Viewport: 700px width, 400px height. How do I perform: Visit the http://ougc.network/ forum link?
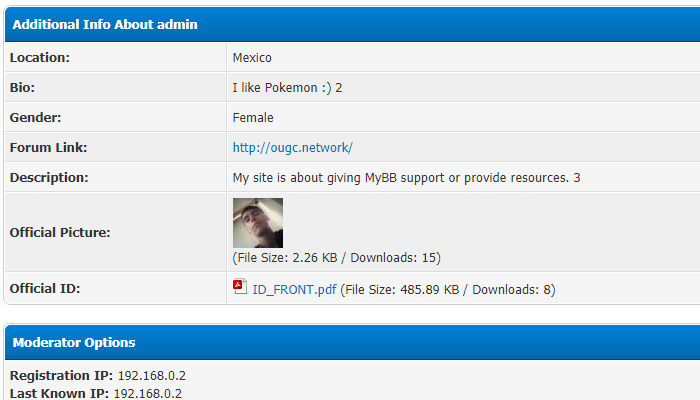292,147
